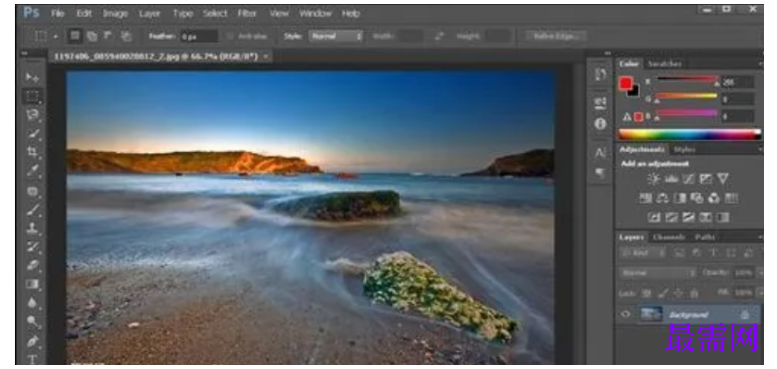This screenshot has height=369, width=777.
Task: Add a Channel Mixer adjustment
Action: [714, 199]
